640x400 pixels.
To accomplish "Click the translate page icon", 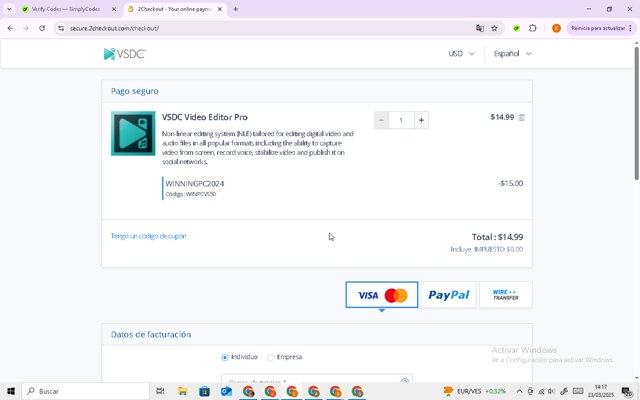I will click(480, 28).
